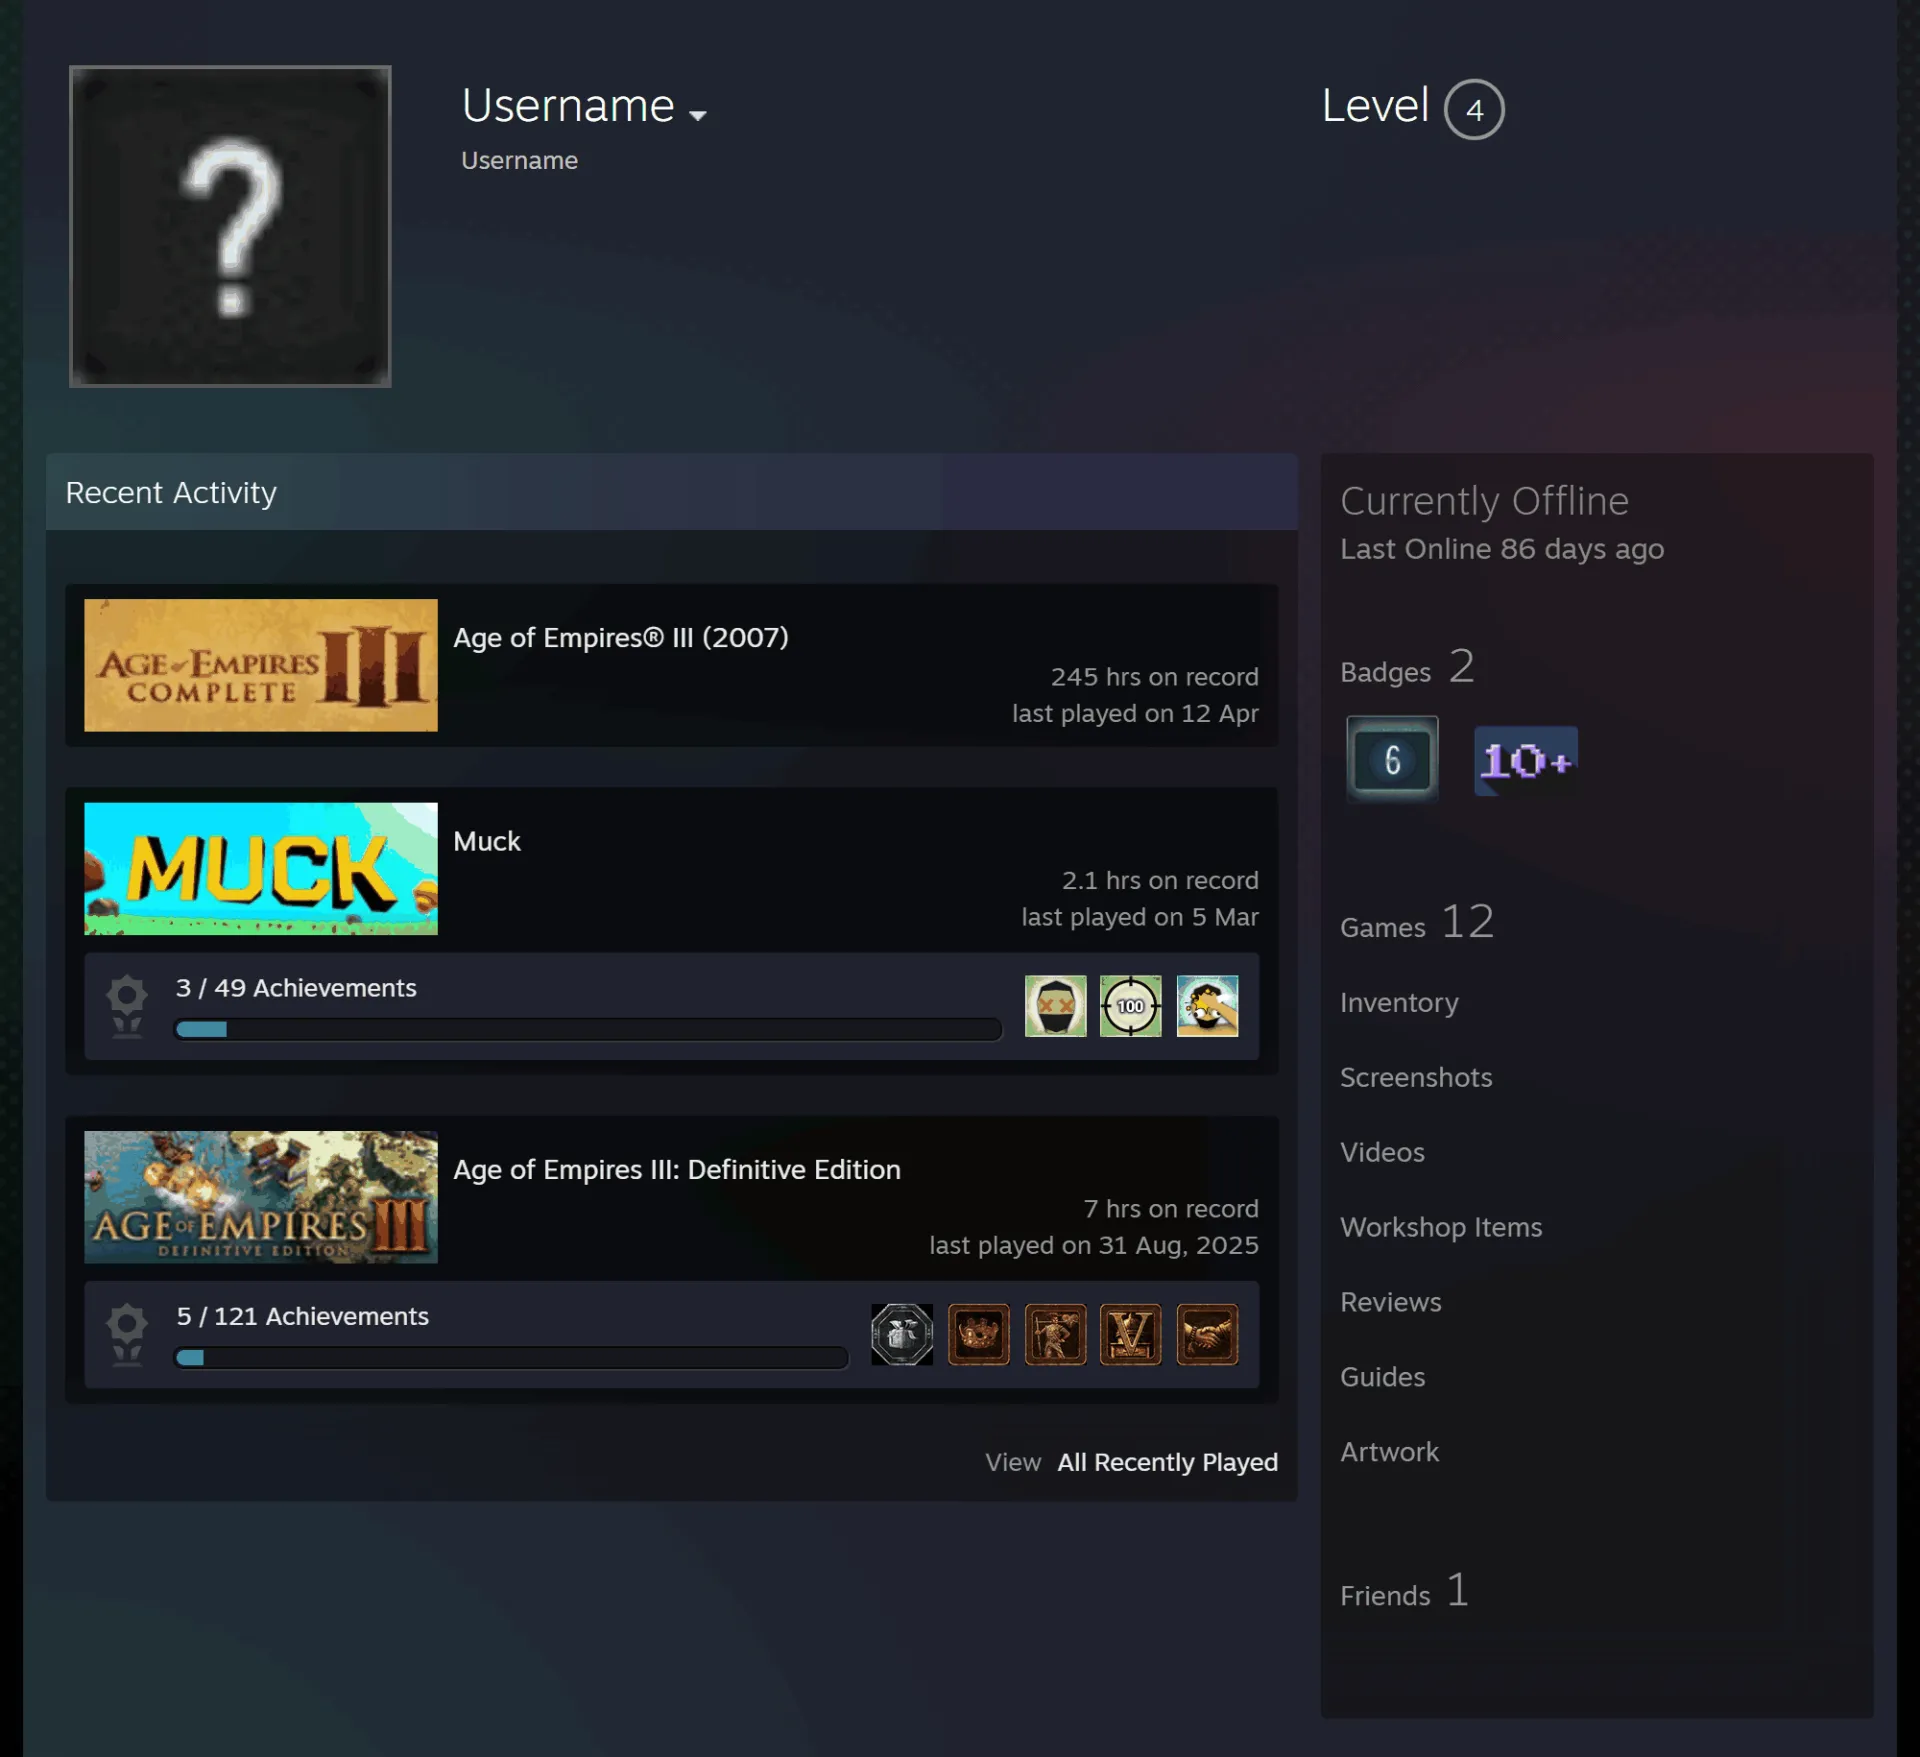Open the Inventory link
The width and height of the screenshot is (1920, 1757).
pyautogui.click(x=1399, y=1003)
